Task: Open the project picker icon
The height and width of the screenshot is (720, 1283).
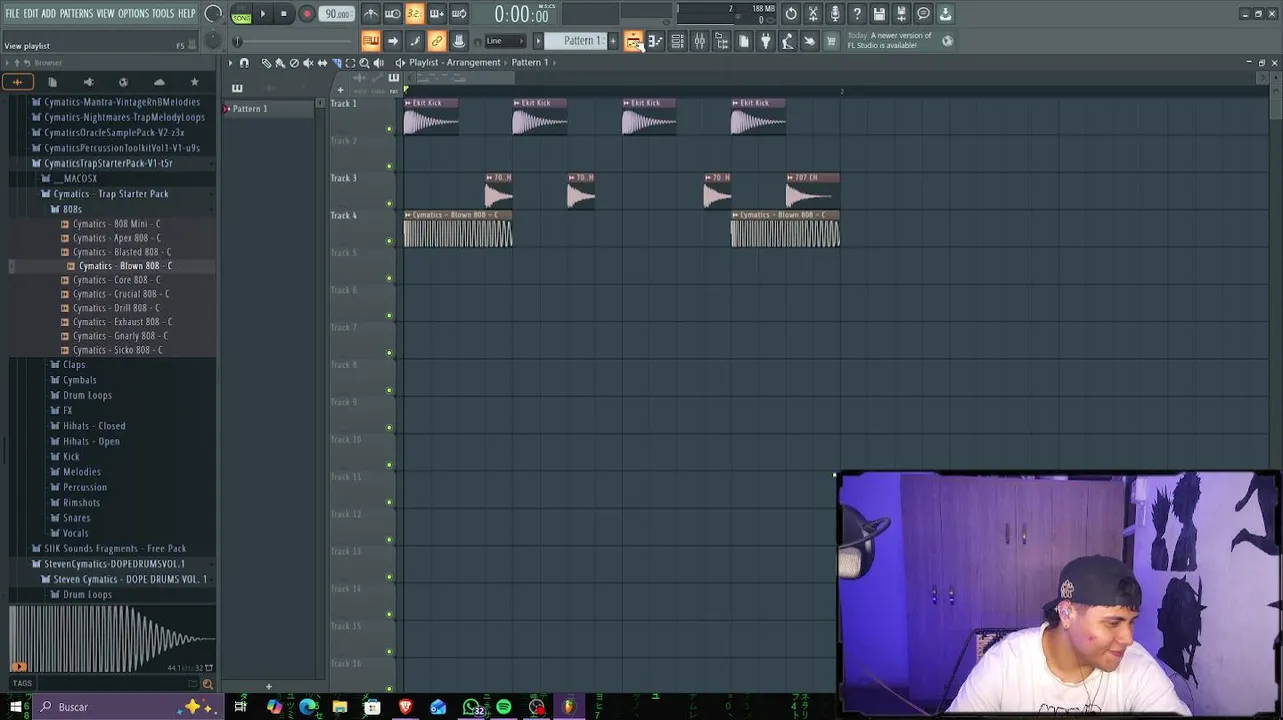Action: (x=743, y=41)
